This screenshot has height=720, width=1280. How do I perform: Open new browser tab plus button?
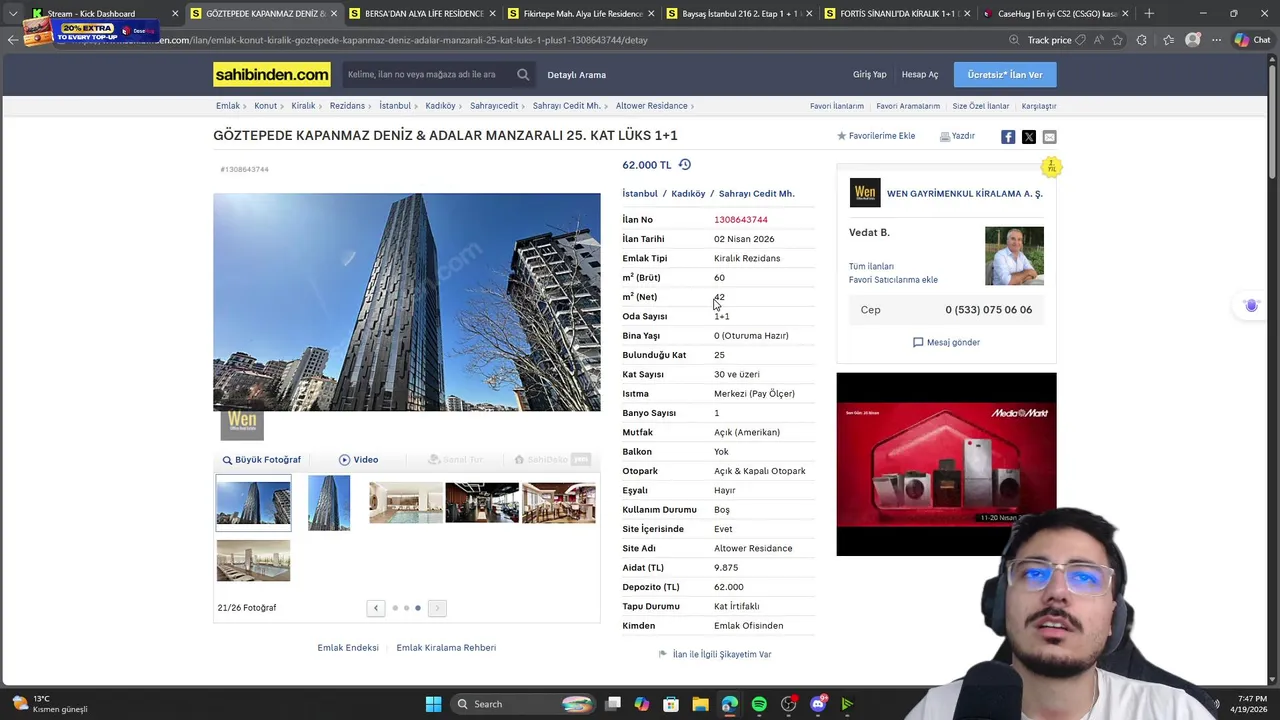click(1149, 14)
